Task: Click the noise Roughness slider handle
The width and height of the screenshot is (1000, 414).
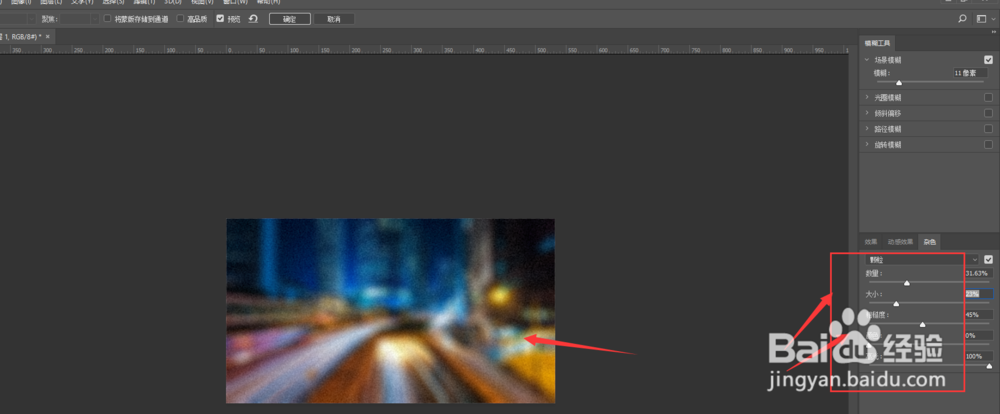Action: (922, 325)
